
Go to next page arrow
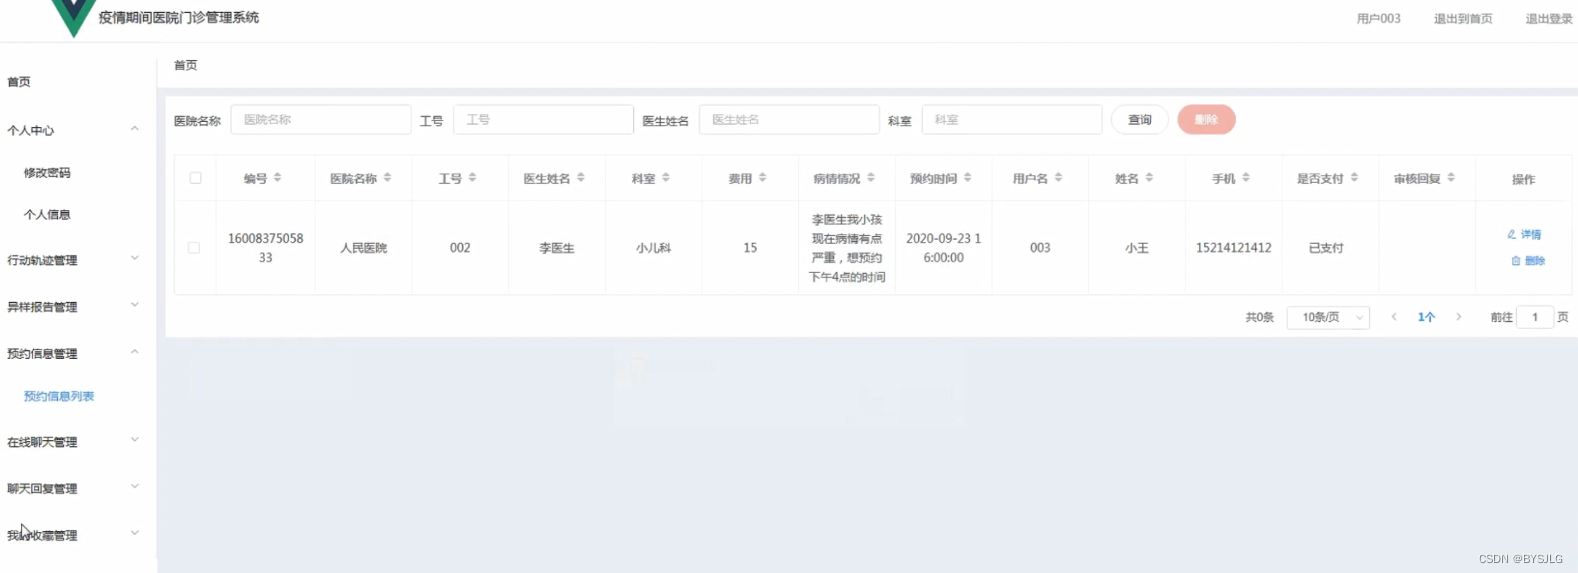click(1459, 317)
